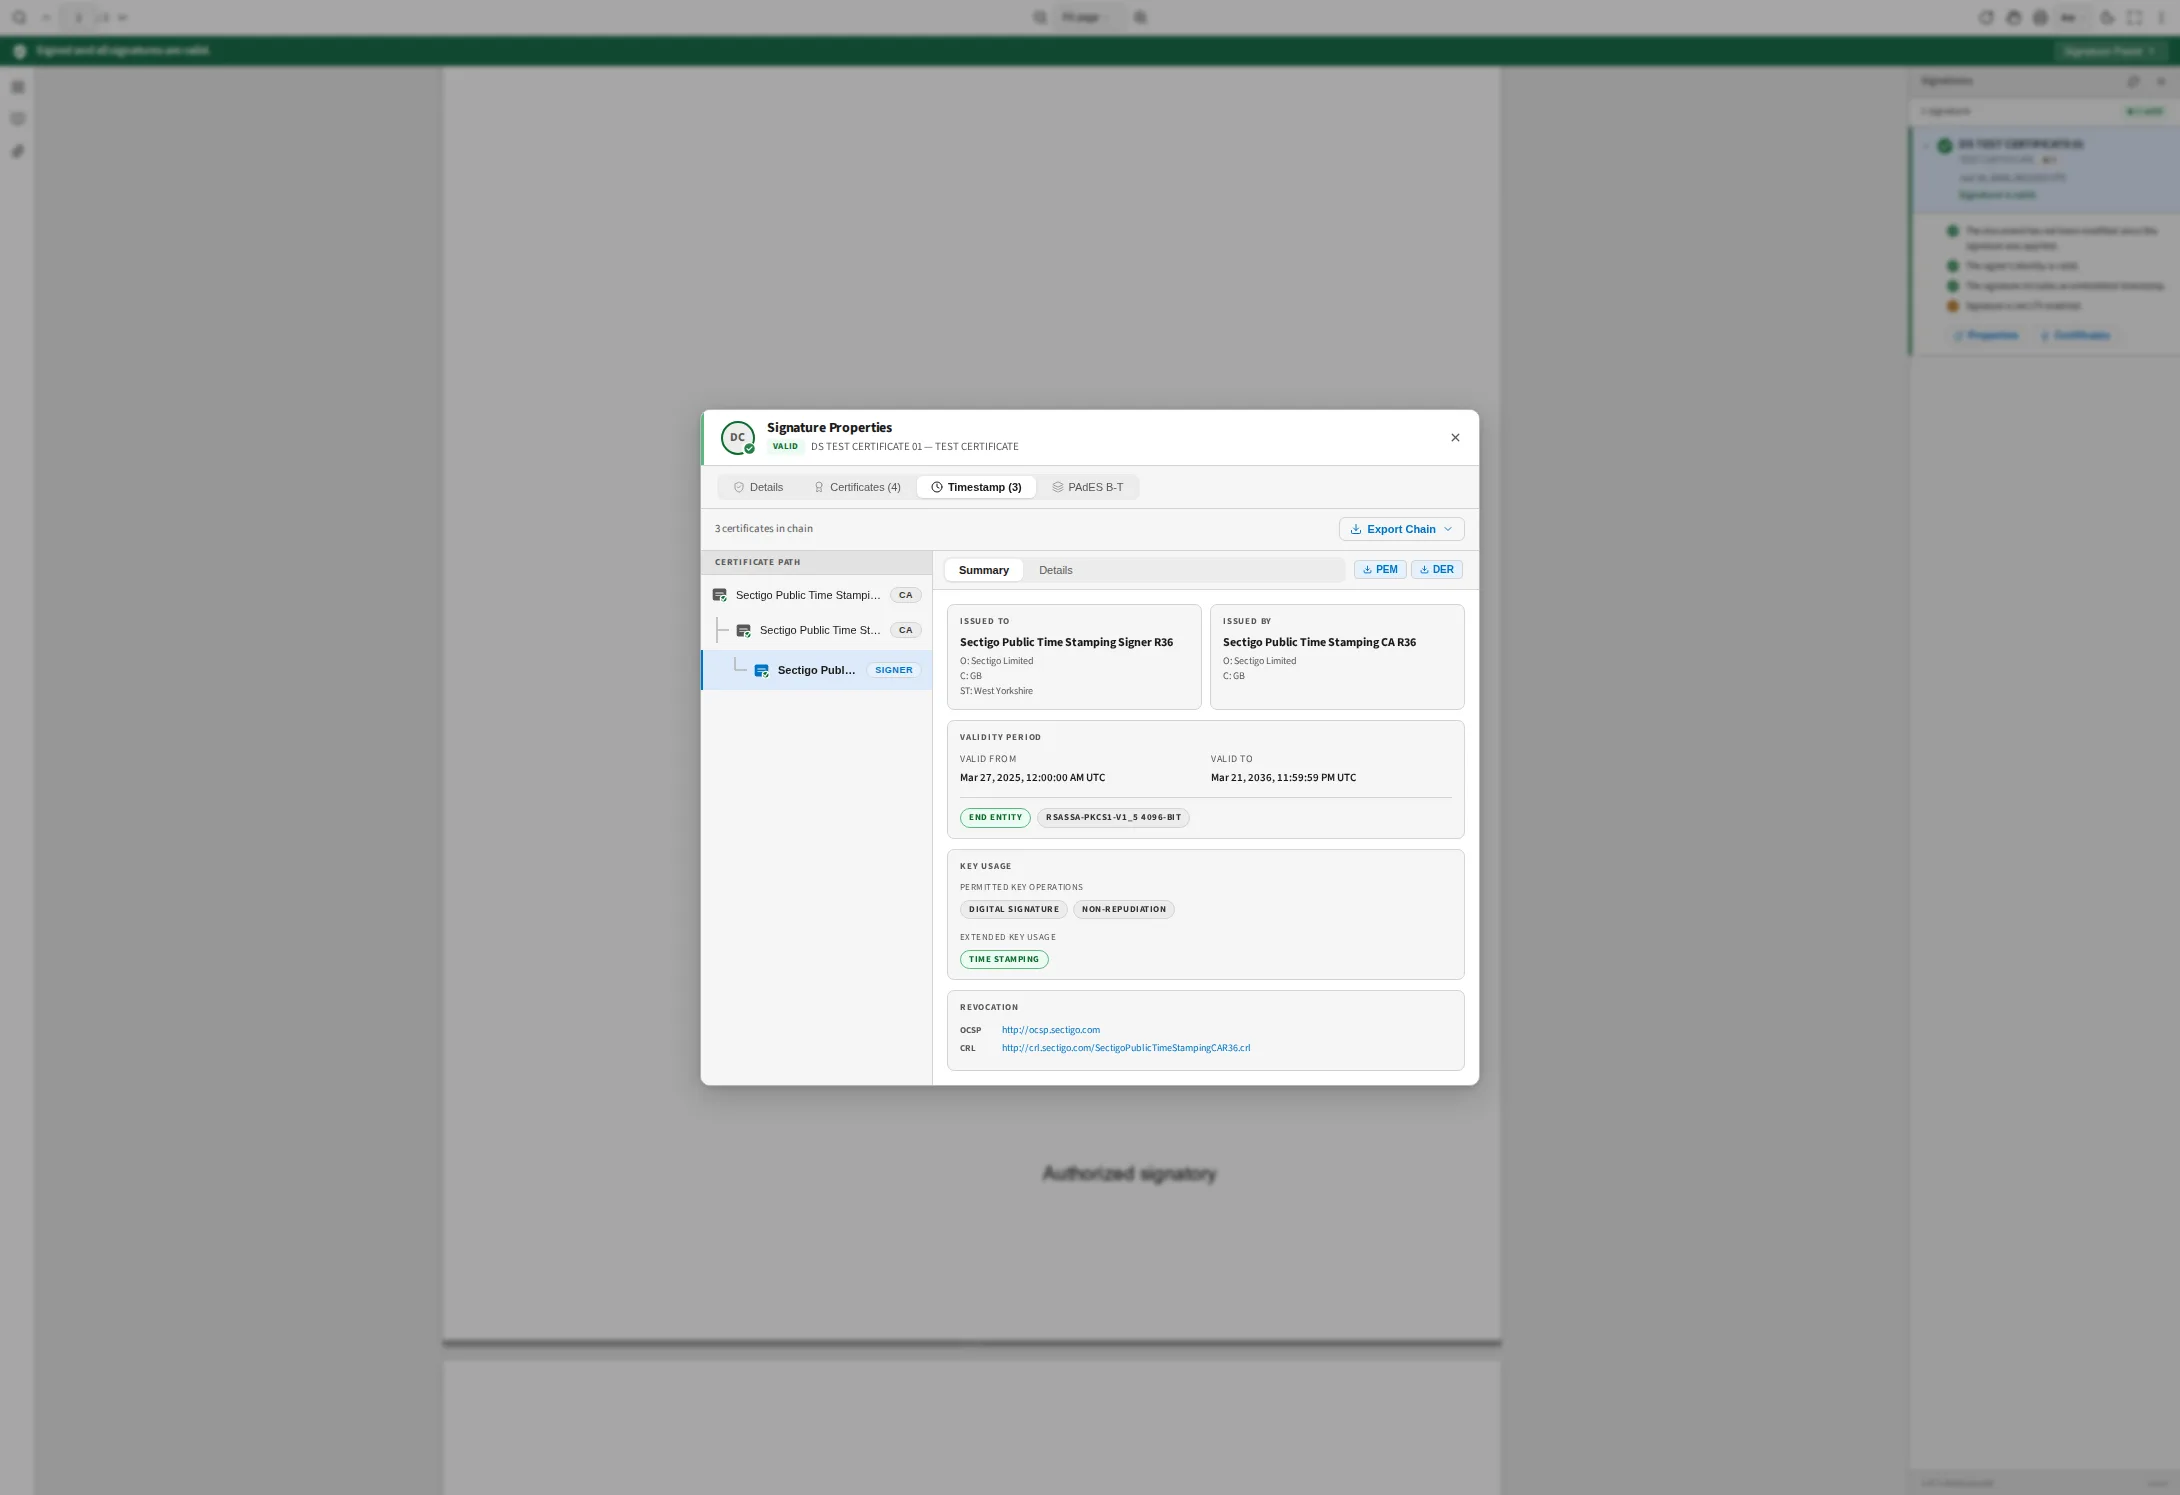
Task: Click the zoom out magnifier in background toolbar
Action: [1040, 17]
